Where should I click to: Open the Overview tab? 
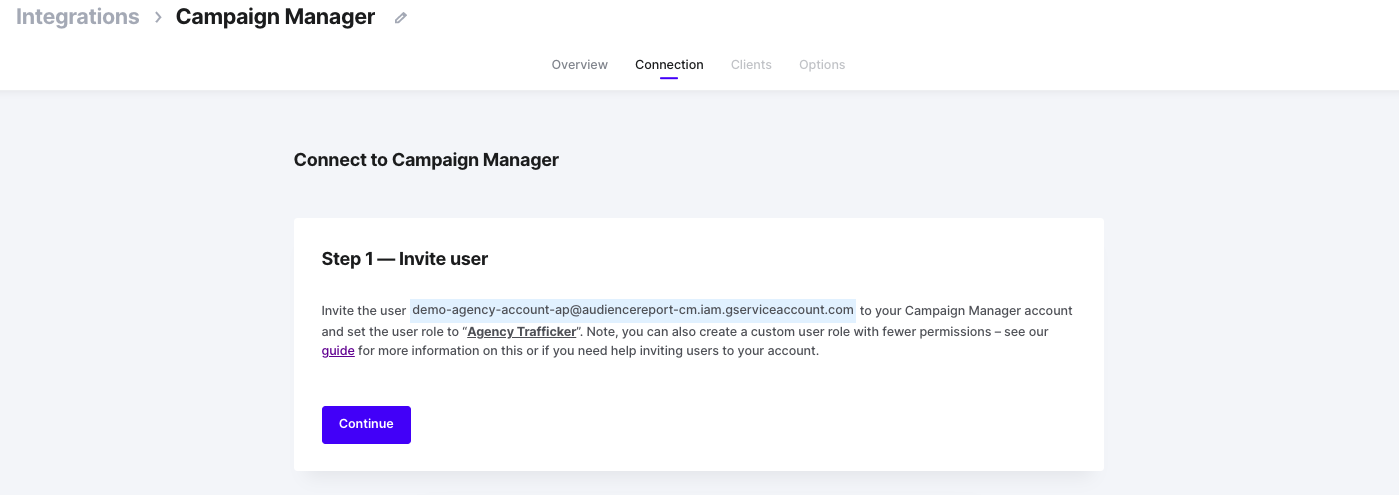click(580, 65)
